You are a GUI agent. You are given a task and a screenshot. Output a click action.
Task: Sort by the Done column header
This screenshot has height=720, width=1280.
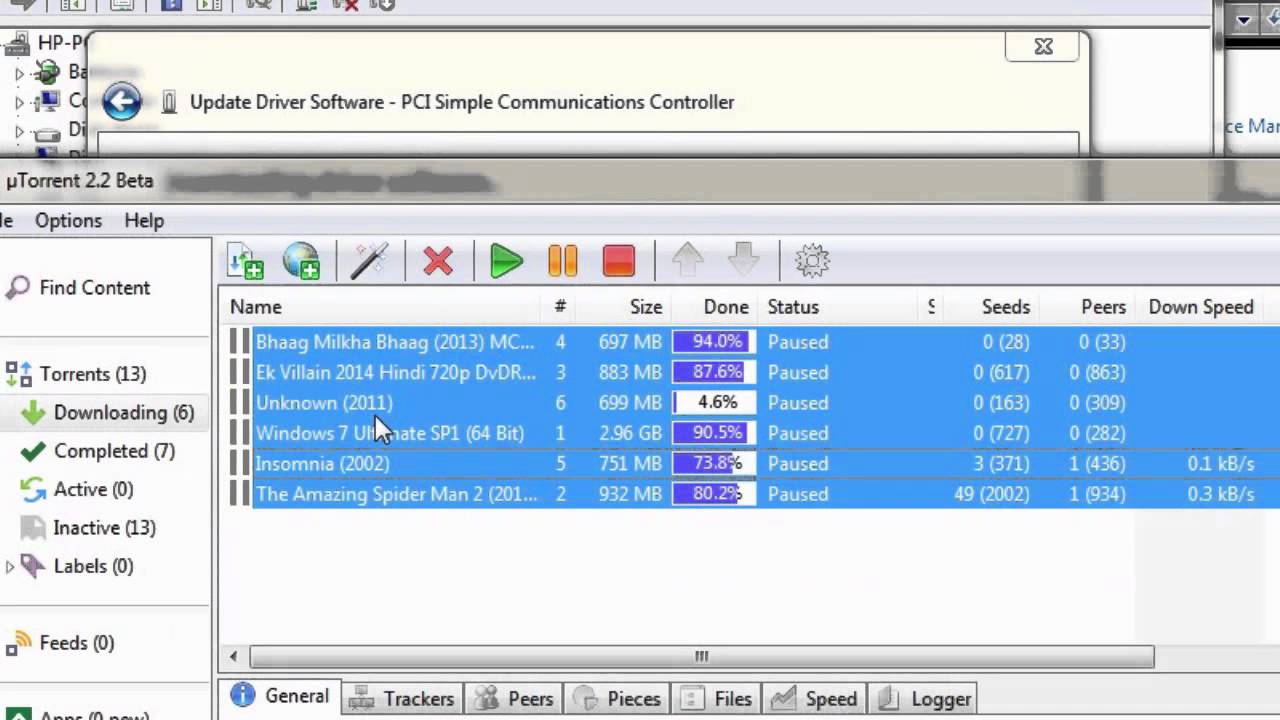pos(726,307)
